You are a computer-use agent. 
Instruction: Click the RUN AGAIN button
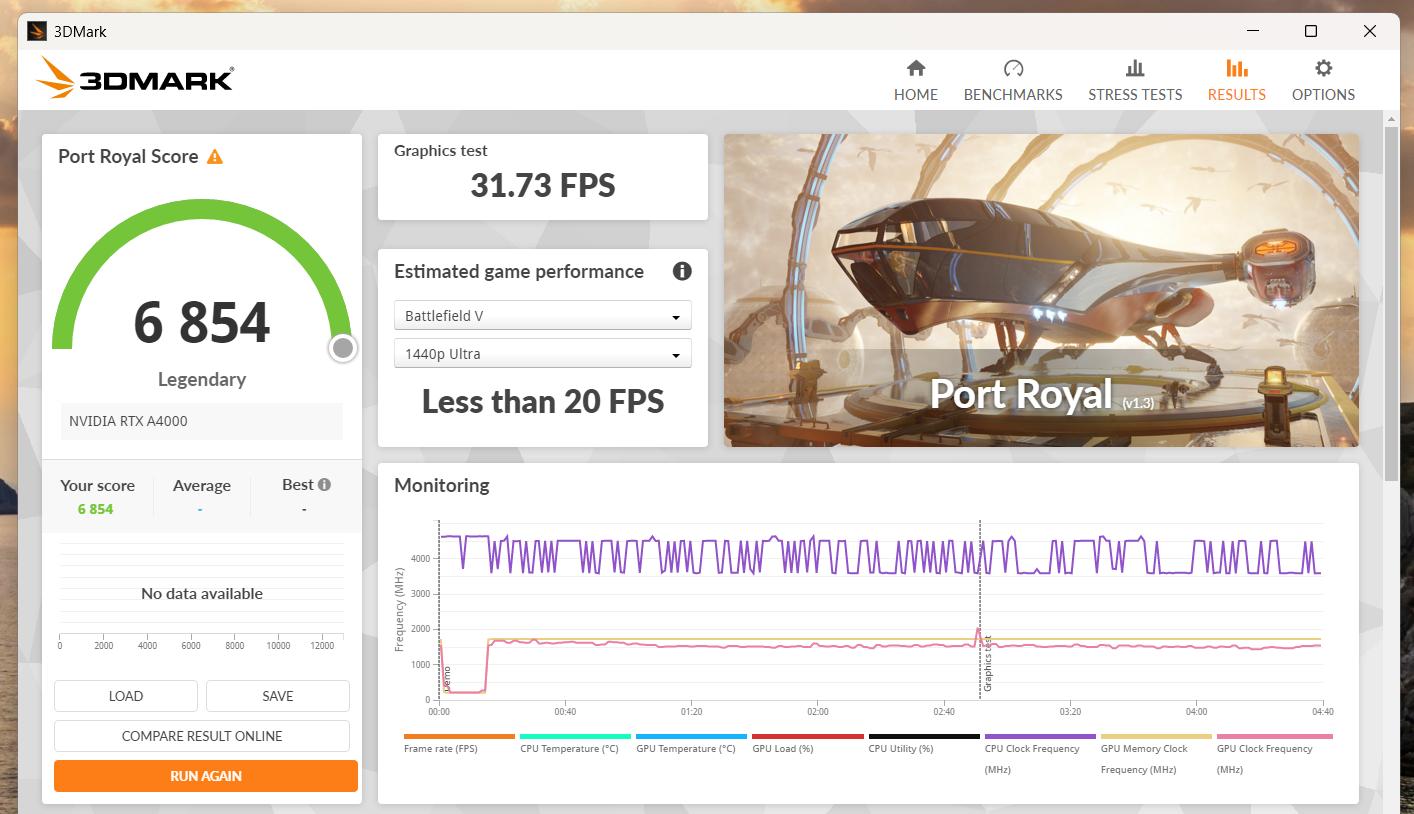coord(206,776)
